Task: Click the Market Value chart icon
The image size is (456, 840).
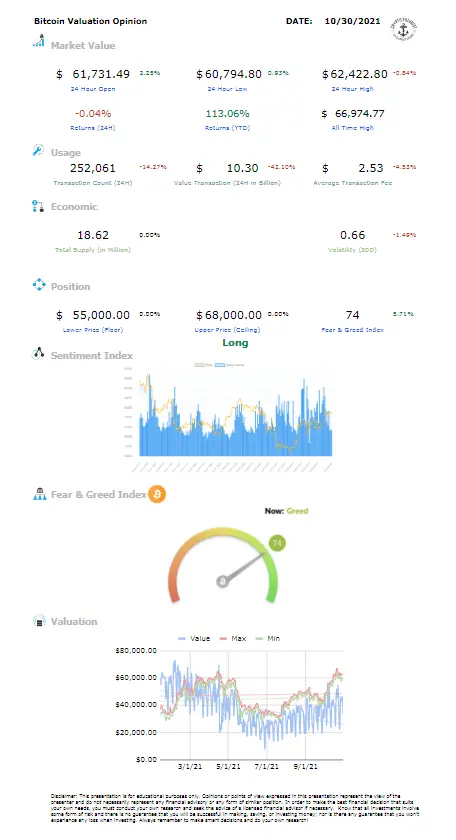Action: 38,41
